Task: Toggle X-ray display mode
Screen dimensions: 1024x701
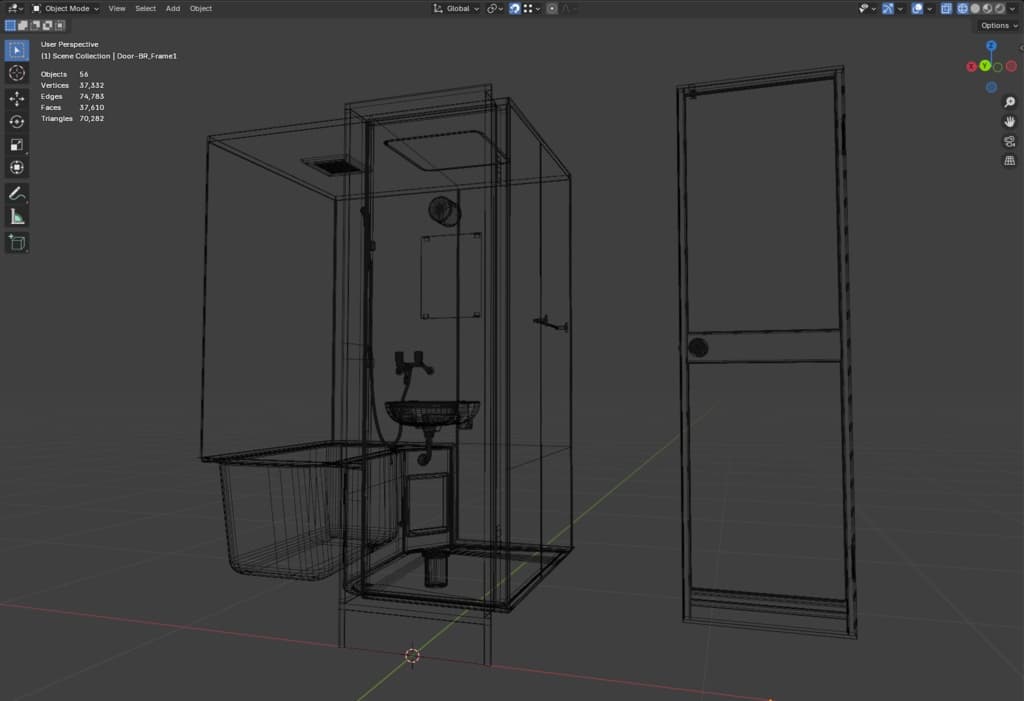Action: pyautogui.click(x=946, y=8)
